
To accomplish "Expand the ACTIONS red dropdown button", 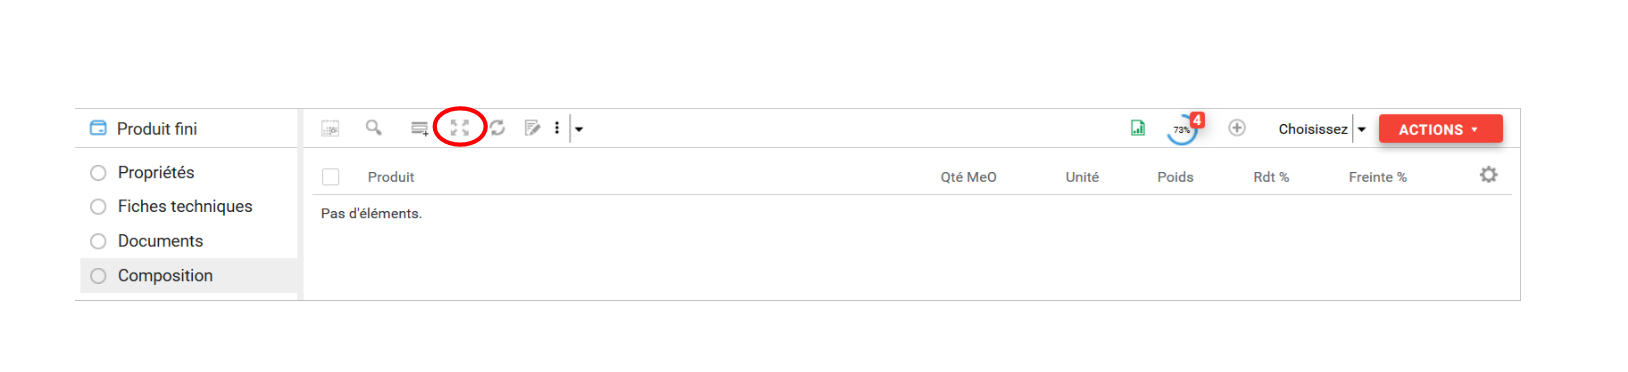I will point(1440,129).
